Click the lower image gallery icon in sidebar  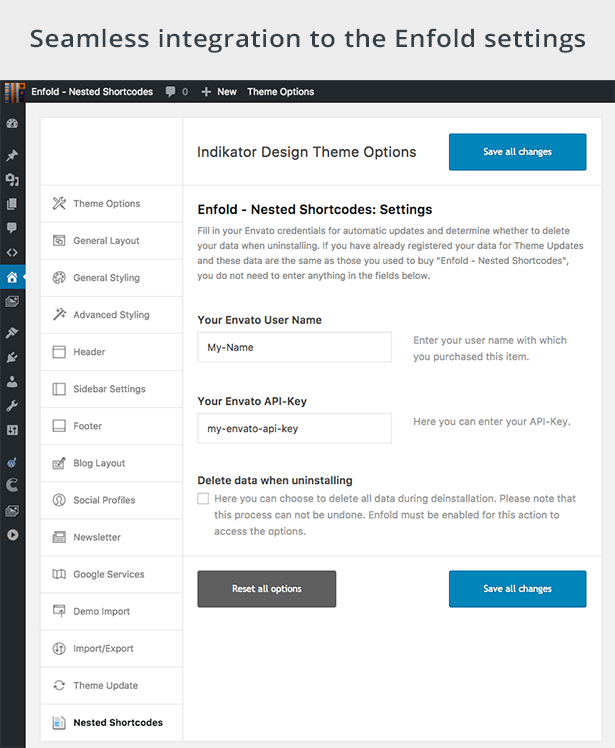pyautogui.click(x=12, y=511)
